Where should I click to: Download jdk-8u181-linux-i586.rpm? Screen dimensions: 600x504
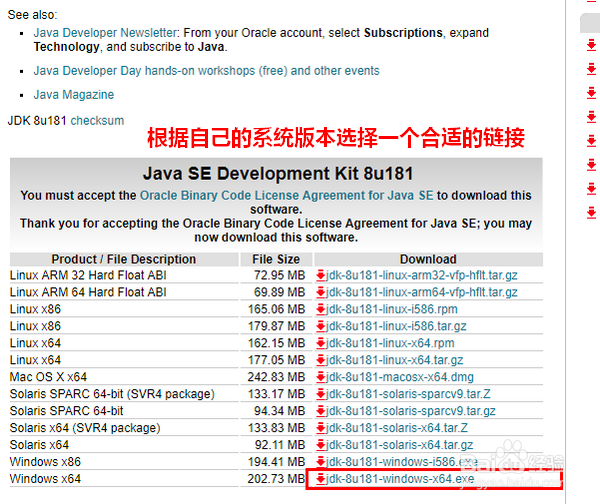click(391, 309)
